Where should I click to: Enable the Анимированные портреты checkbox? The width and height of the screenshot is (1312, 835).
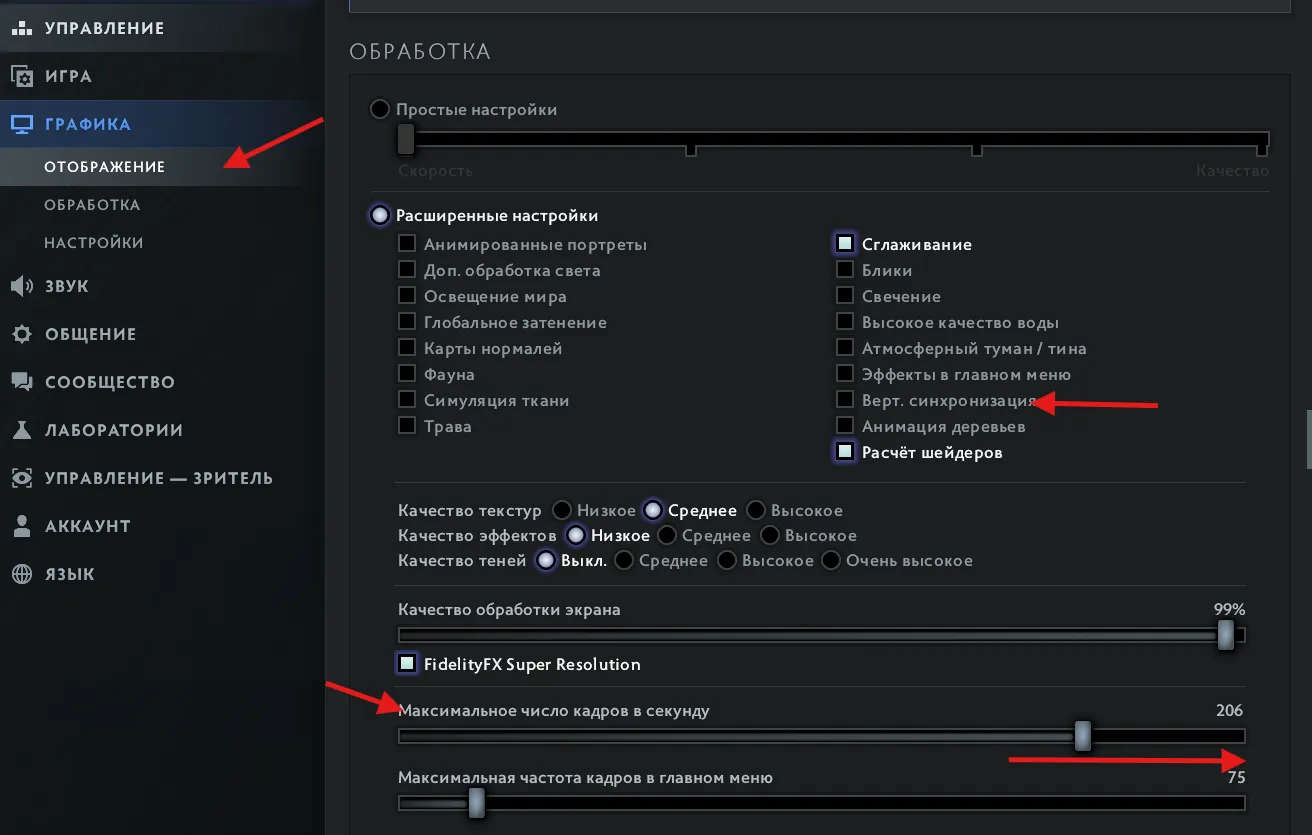click(x=407, y=243)
